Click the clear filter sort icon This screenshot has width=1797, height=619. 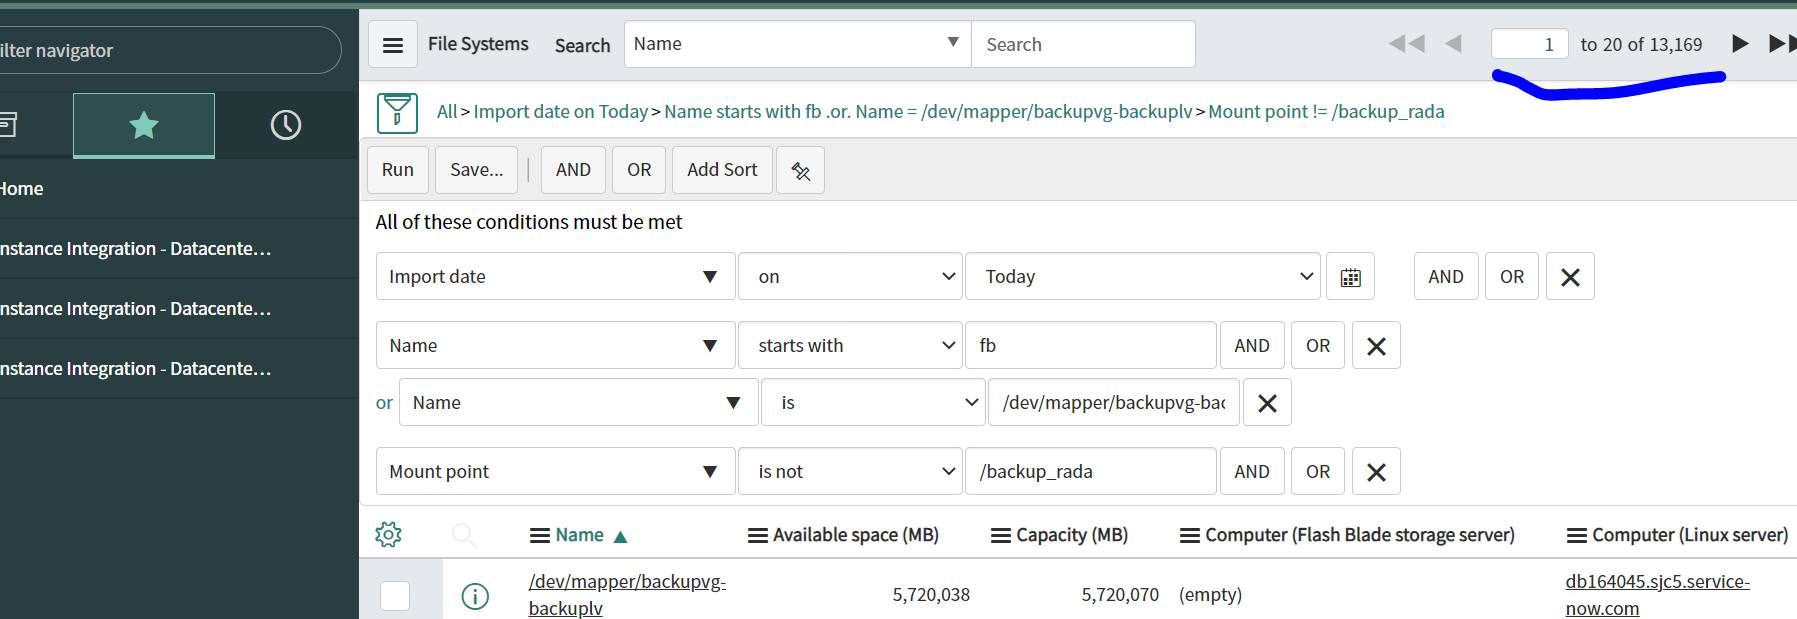point(800,170)
